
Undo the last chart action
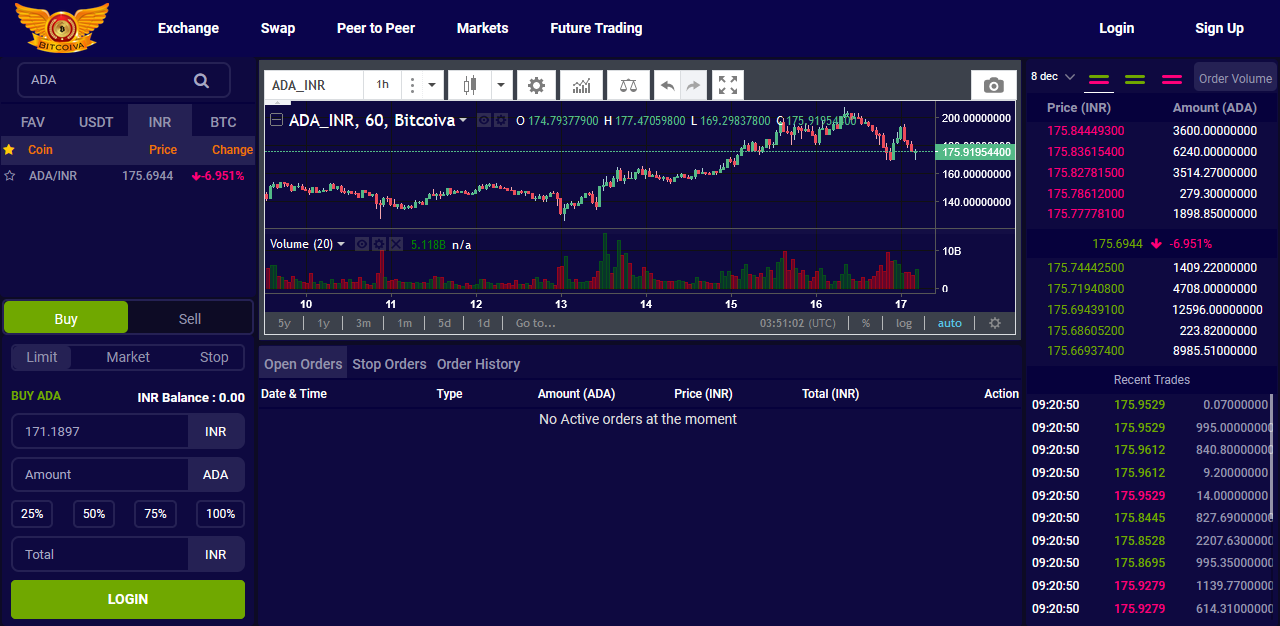point(667,86)
